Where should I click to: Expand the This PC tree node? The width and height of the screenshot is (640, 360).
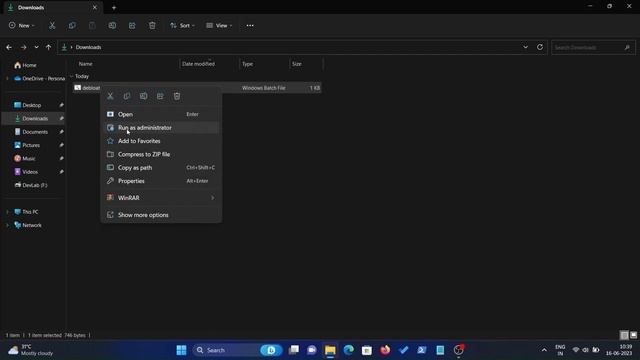[7, 212]
